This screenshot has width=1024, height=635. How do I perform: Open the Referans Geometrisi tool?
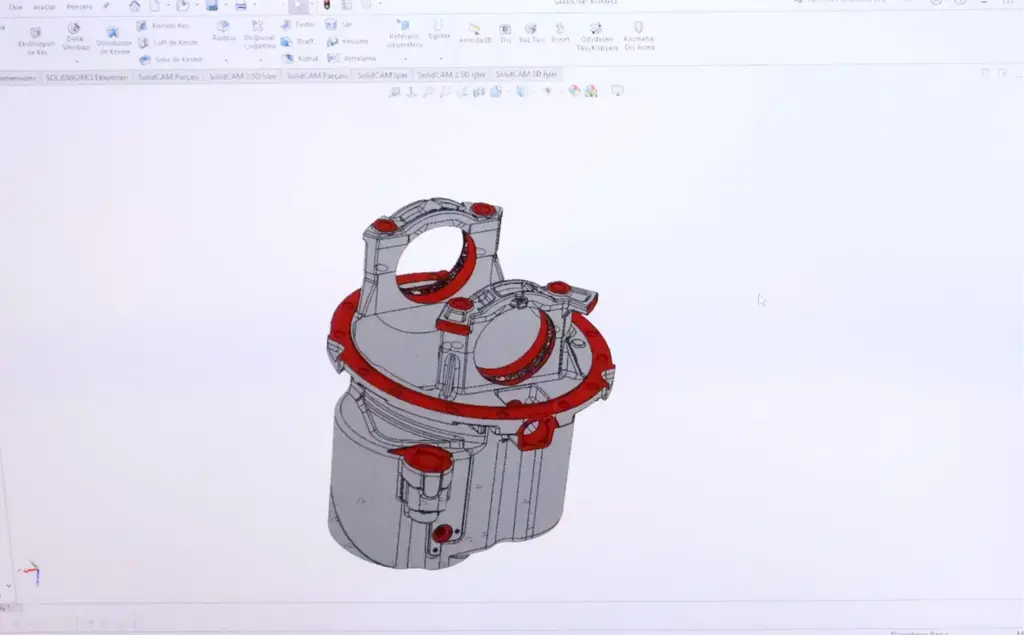[404, 34]
